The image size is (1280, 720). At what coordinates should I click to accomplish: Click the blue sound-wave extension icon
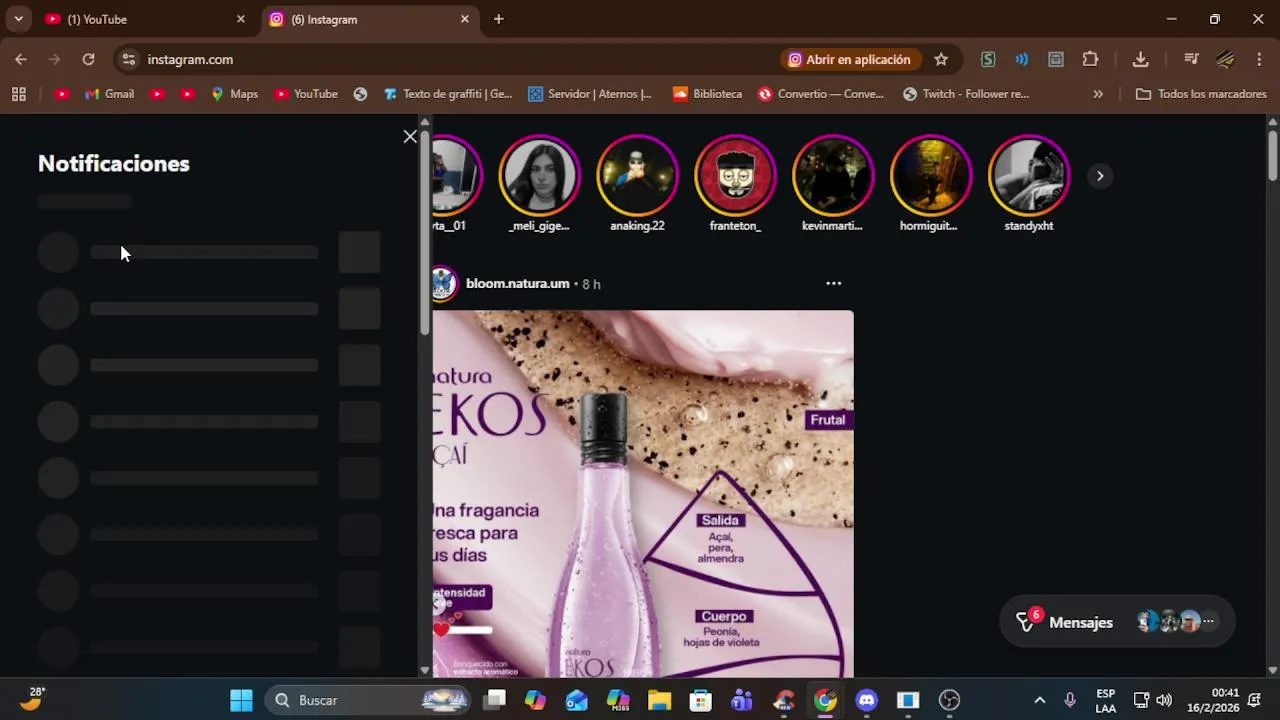coord(1022,60)
